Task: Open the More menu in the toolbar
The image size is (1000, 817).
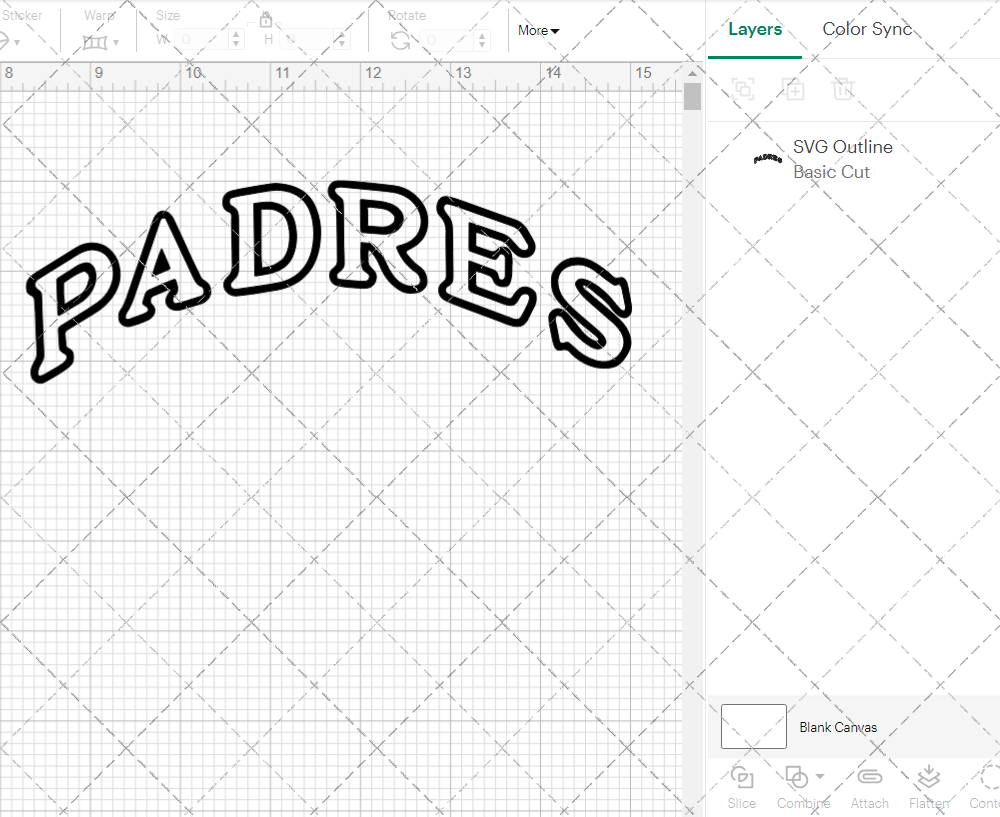Action: [x=537, y=30]
